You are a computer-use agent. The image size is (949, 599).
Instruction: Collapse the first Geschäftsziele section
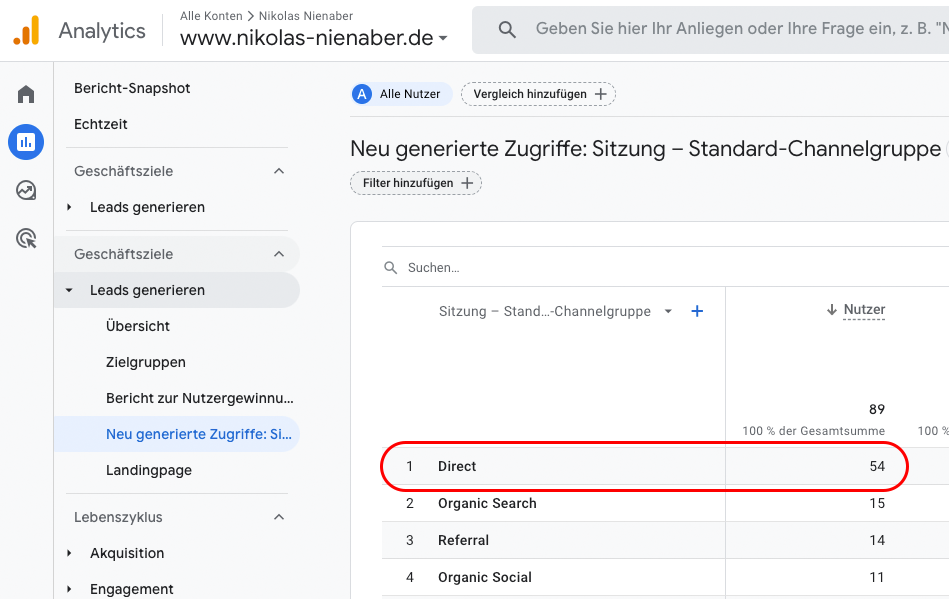(279, 171)
